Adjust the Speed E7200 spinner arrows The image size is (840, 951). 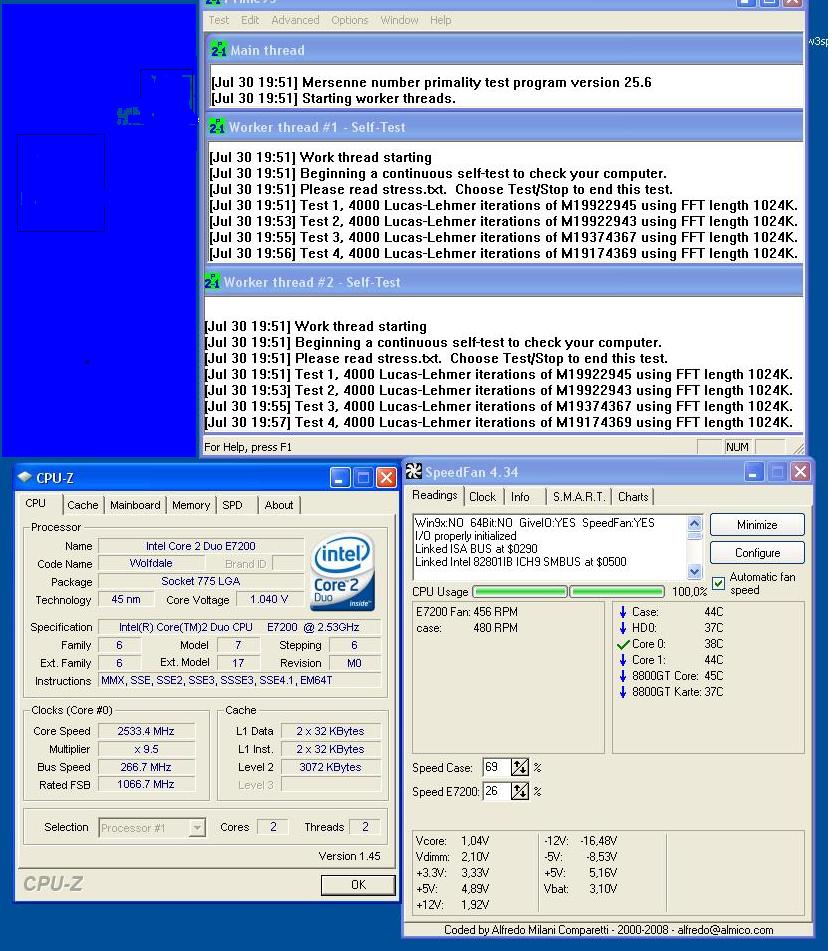[519, 791]
